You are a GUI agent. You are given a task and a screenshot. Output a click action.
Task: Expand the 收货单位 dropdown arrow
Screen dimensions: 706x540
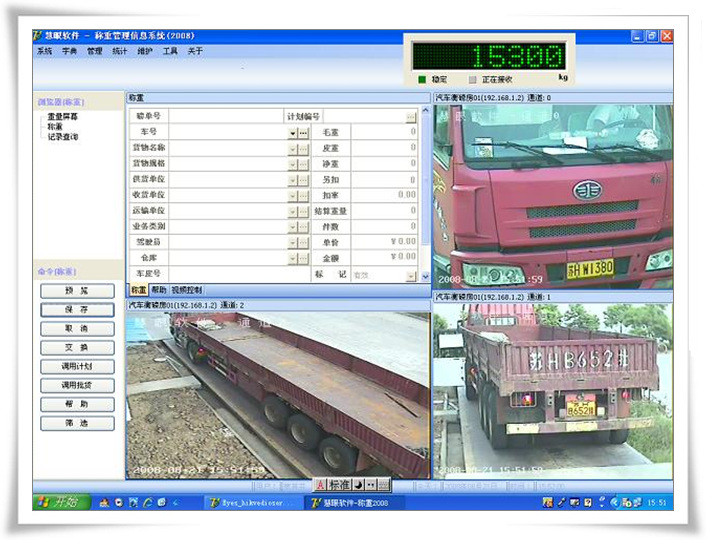(293, 196)
